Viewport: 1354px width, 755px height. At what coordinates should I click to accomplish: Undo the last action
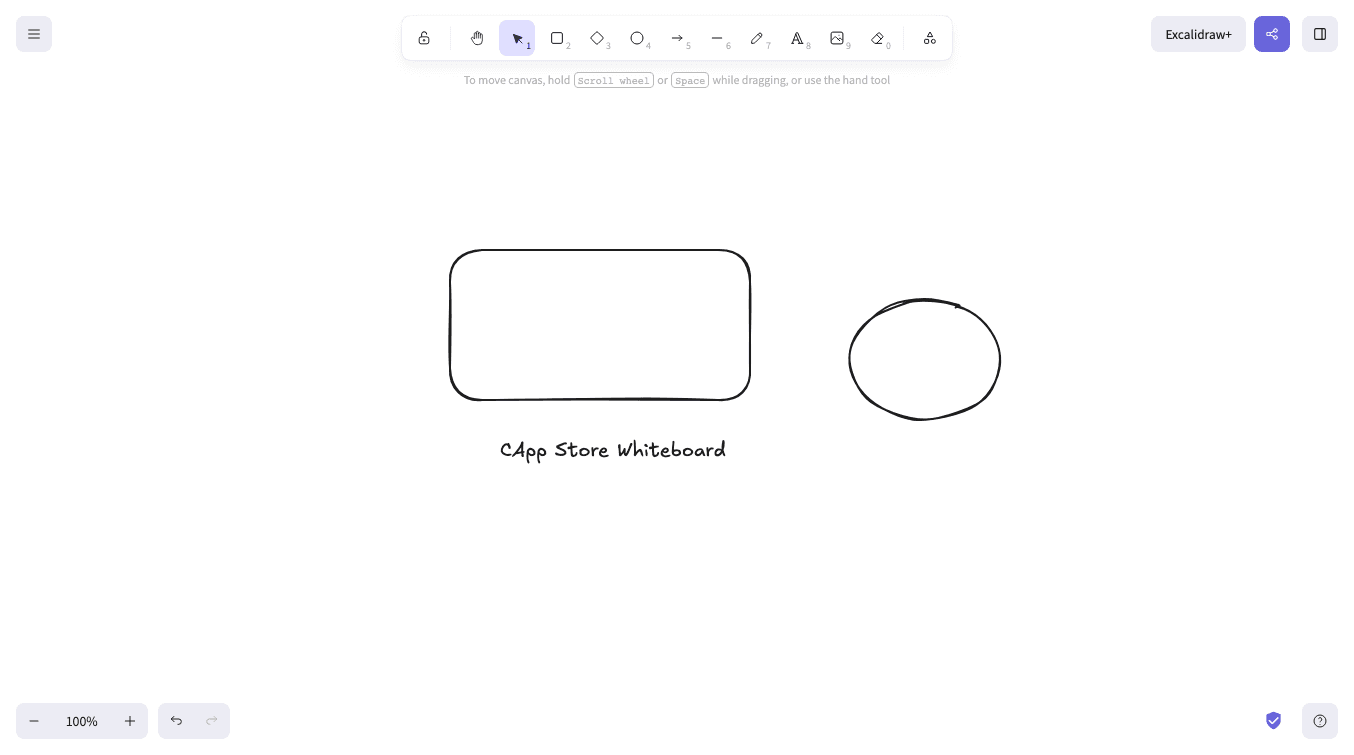coord(176,721)
